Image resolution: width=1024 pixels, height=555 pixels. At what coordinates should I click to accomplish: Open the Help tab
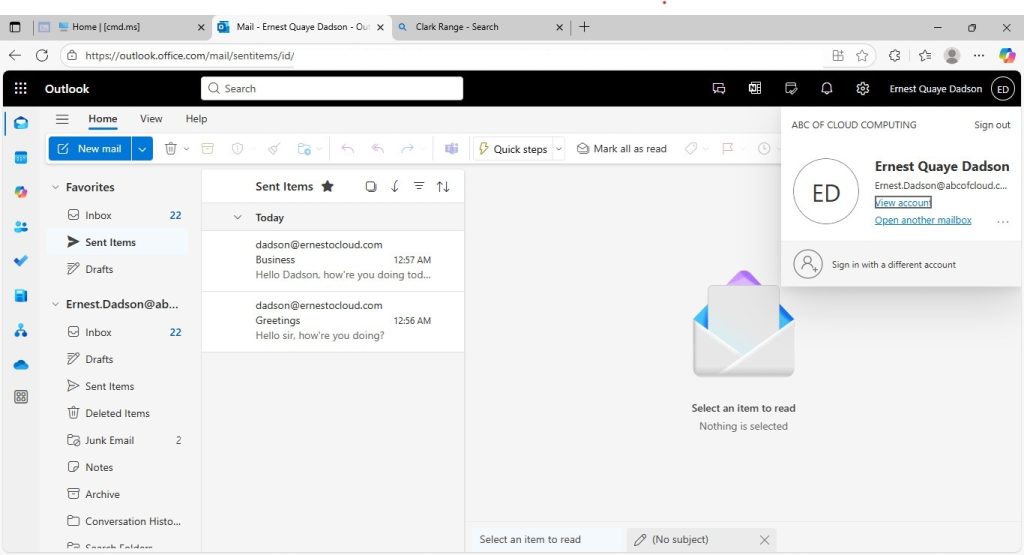click(196, 119)
